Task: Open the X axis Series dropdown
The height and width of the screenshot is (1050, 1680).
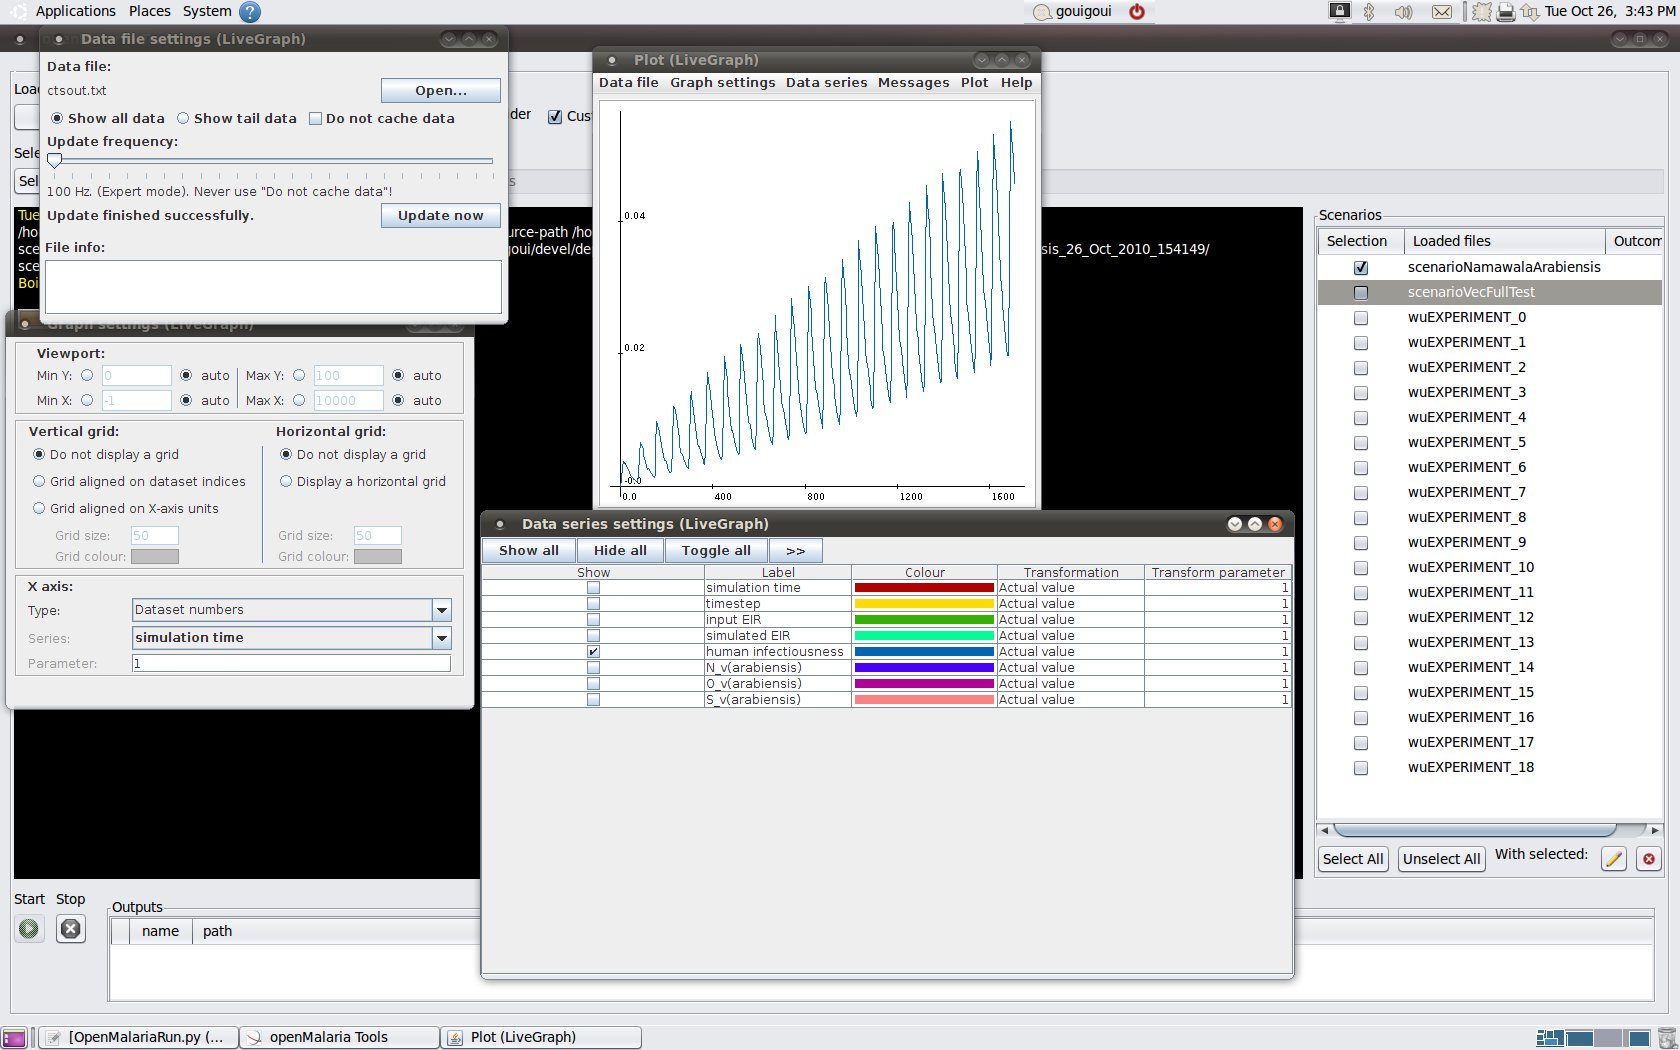Action: [441, 638]
